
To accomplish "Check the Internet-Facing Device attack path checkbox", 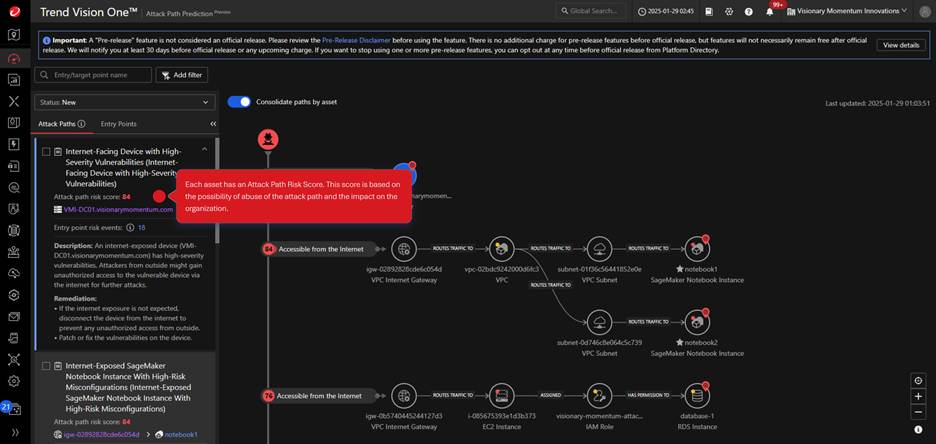I will tap(46, 152).
